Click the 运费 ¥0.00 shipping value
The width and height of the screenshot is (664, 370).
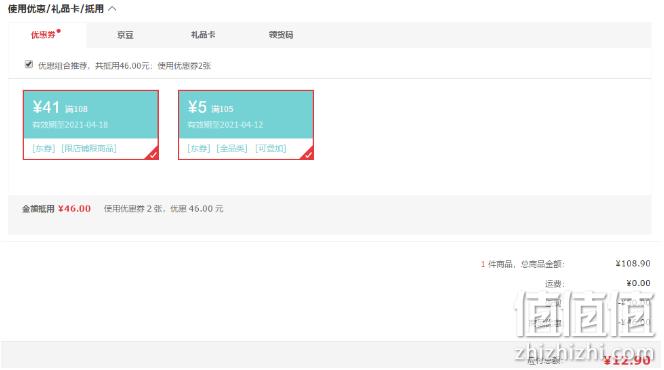pyautogui.click(x=638, y=283)
